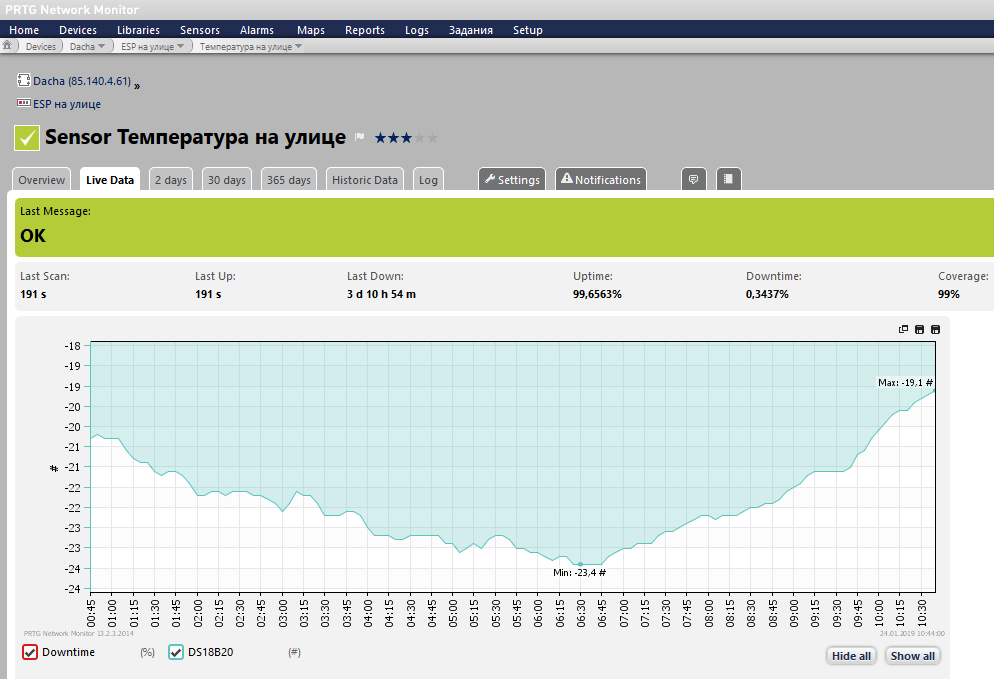Open the ESP на улице breadcrumb dropdown arrow
Image resolution: width=994 pixels, height=679 pixels.
(181, 46)
